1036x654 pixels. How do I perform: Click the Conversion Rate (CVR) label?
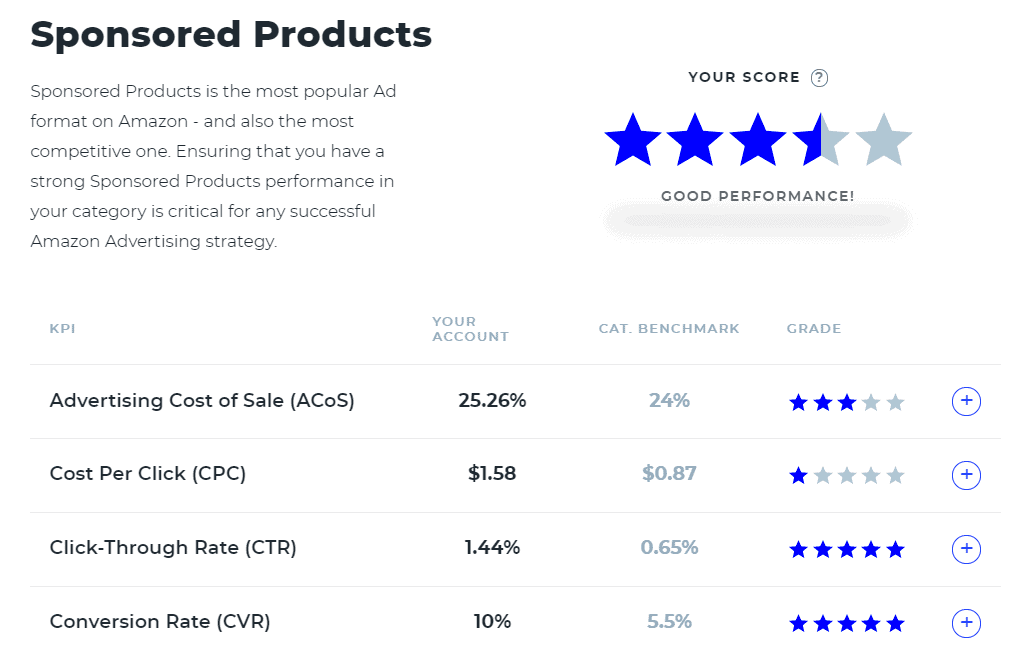(160, 622)
